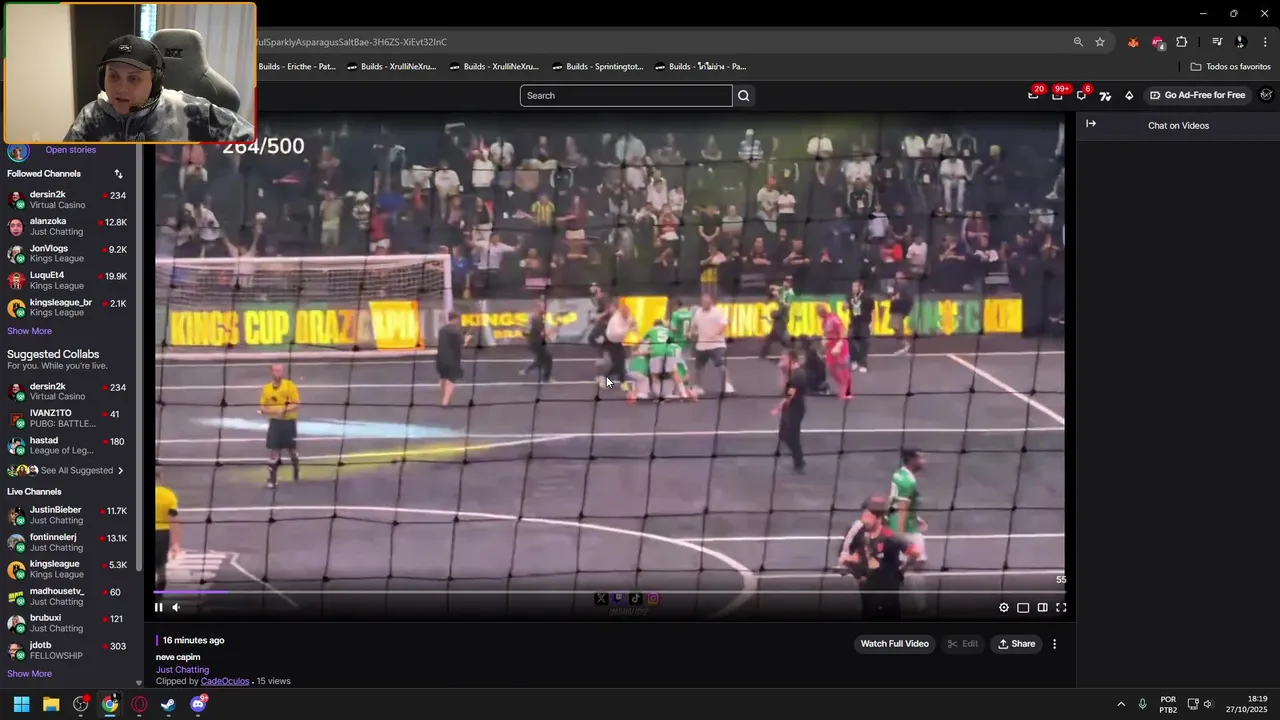1280x720 pixels.
Task: Open fontinnelerj live channel
Action: click(x=68, y=542)
